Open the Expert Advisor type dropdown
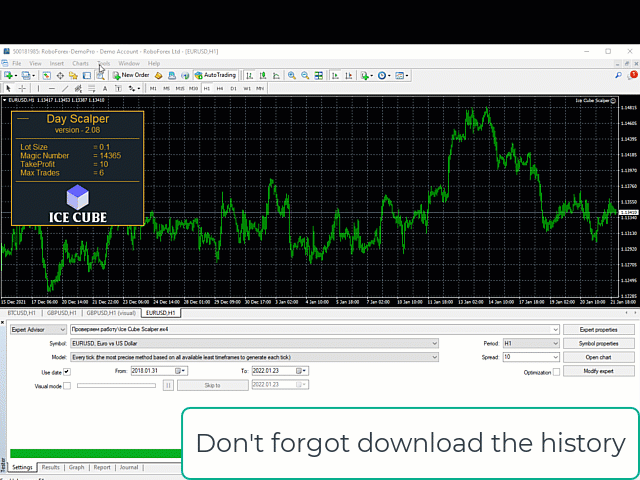Viewport: 640px width, 480px height. pos(38,329)
